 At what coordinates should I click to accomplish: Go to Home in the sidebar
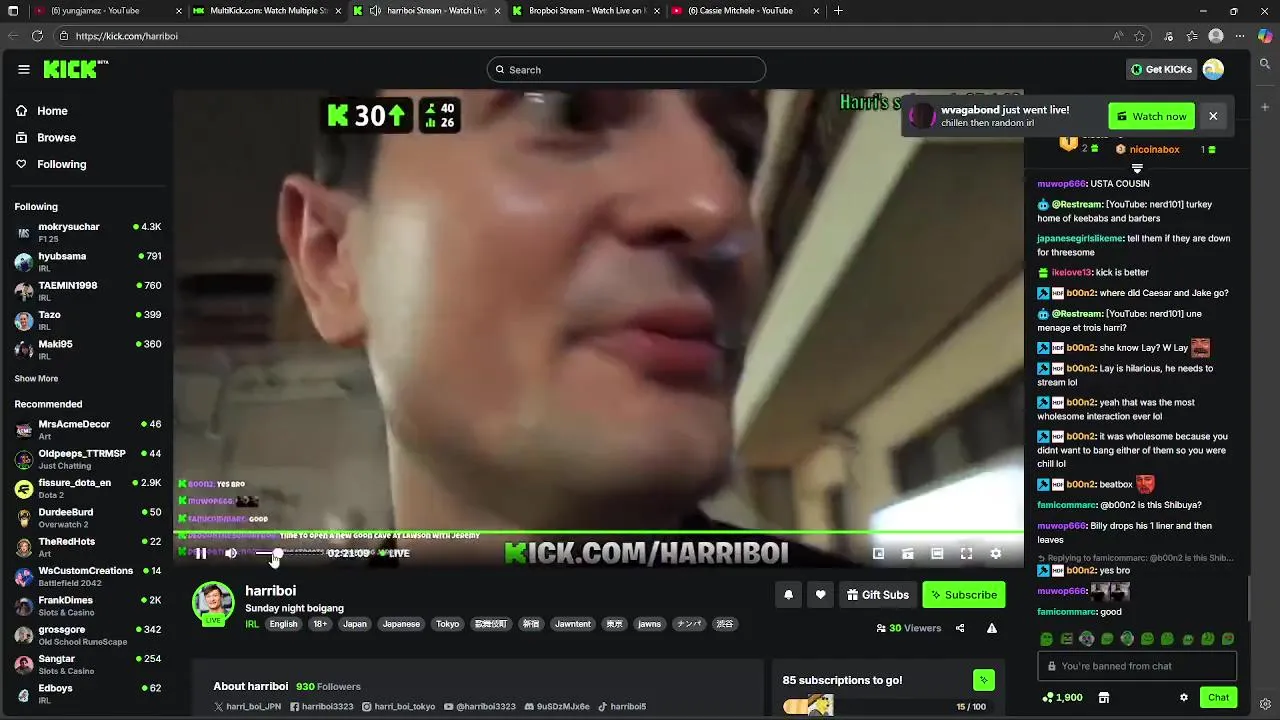[x=42, y=111]
